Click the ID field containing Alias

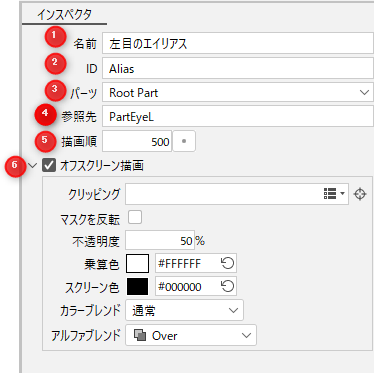pos(238,68)
